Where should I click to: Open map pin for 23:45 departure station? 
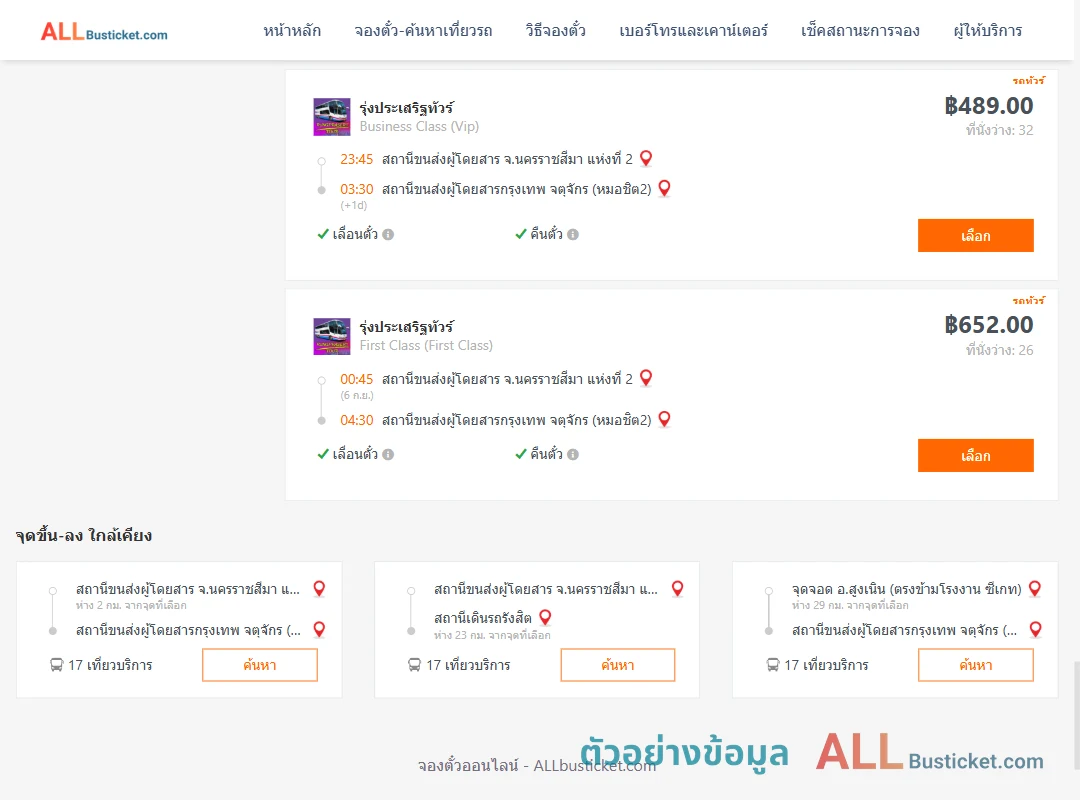click(645, 158)
